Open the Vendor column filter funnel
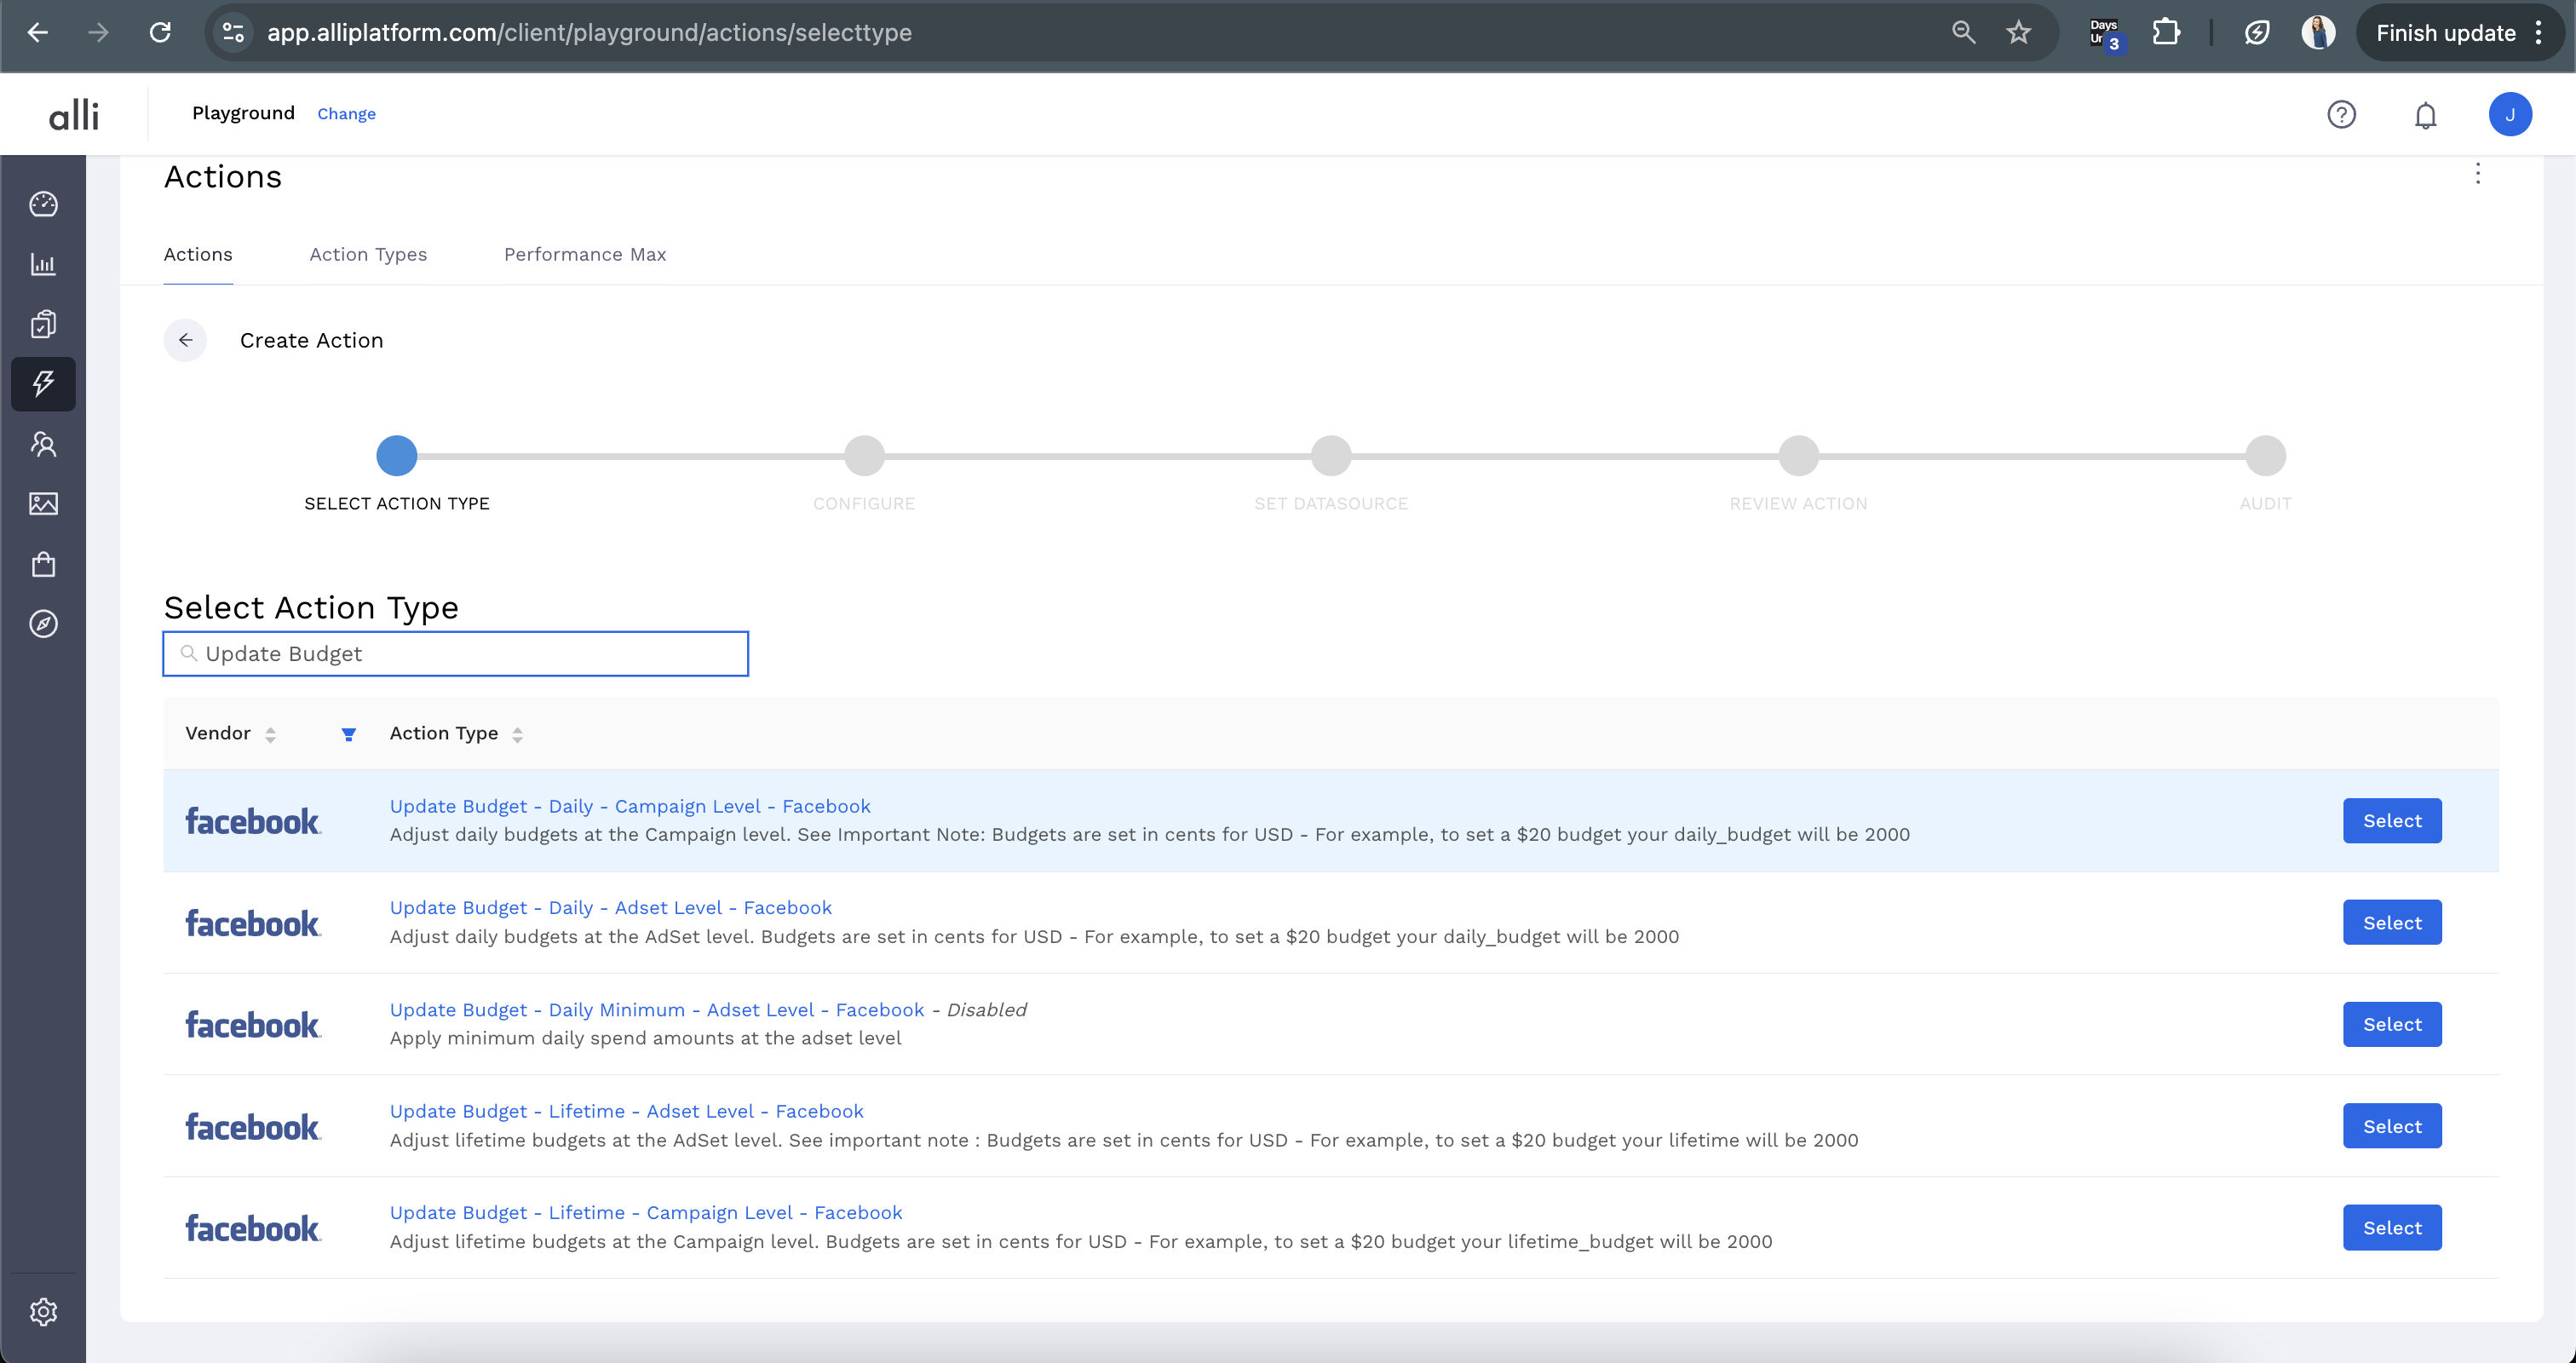 click(x=348, y=734)
